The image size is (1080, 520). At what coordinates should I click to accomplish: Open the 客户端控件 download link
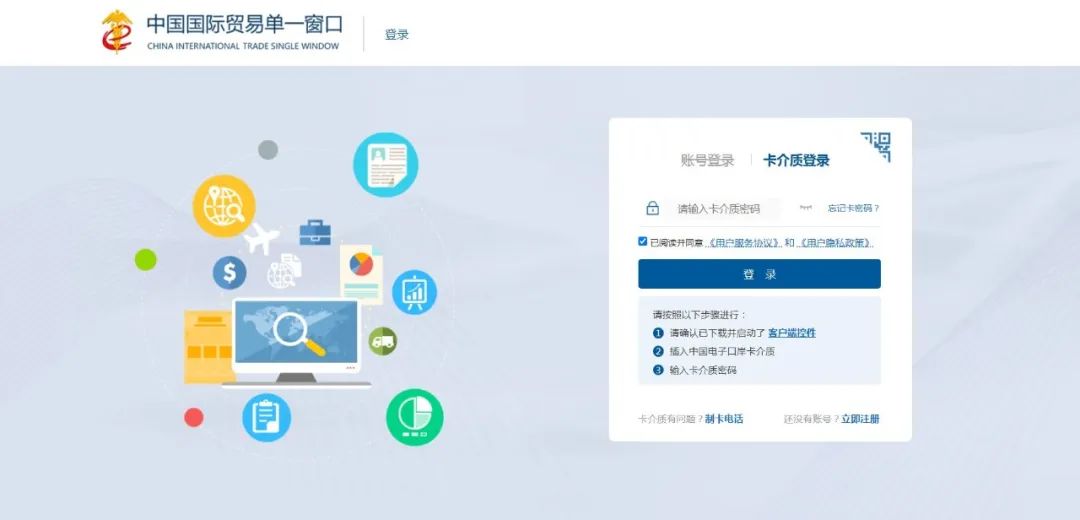coord(791,332)
